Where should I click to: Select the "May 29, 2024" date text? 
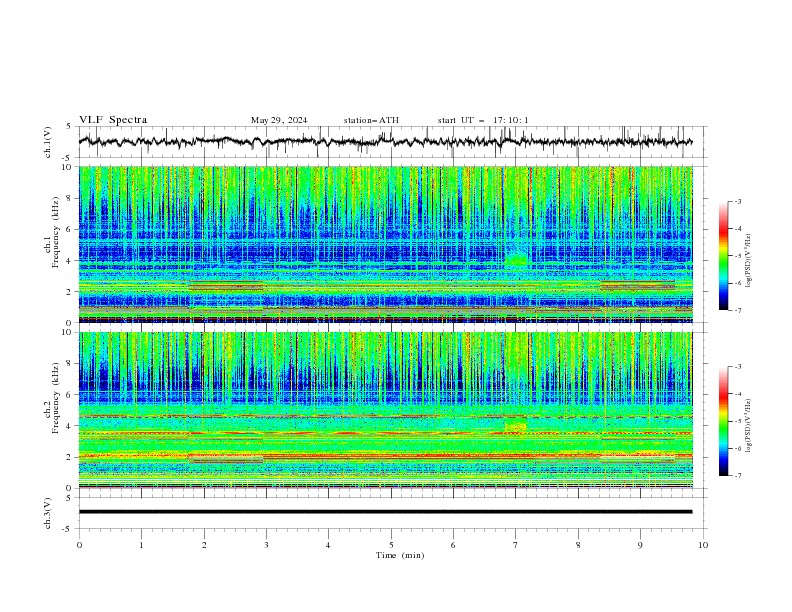tap(279, 120)
